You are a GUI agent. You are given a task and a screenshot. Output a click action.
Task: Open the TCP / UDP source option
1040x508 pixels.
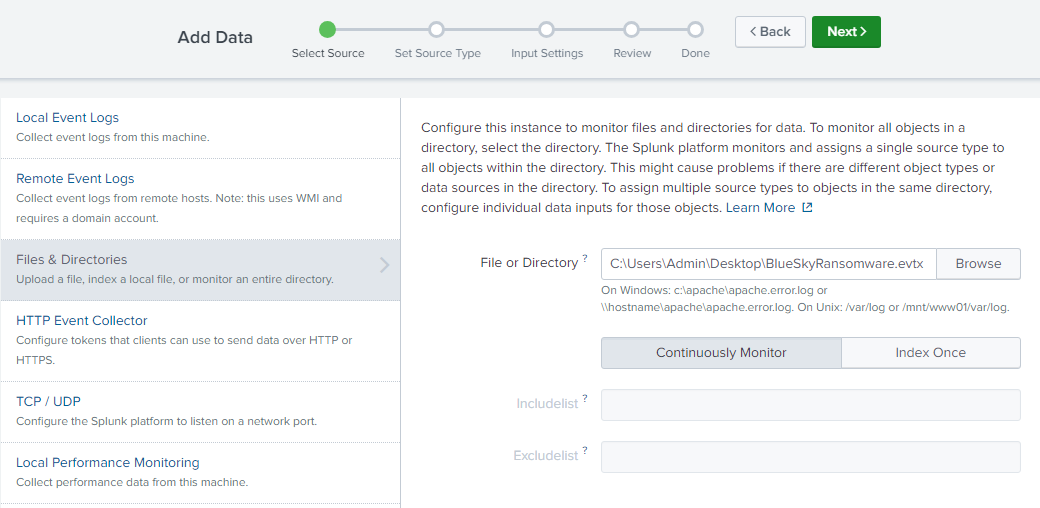[x=49, y=402]
